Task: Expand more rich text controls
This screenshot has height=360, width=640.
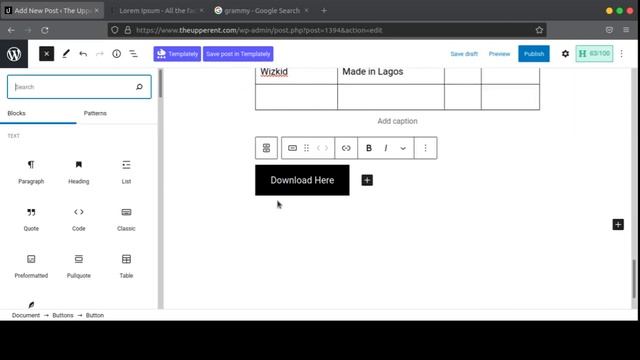Action: [x=403, y=148]
